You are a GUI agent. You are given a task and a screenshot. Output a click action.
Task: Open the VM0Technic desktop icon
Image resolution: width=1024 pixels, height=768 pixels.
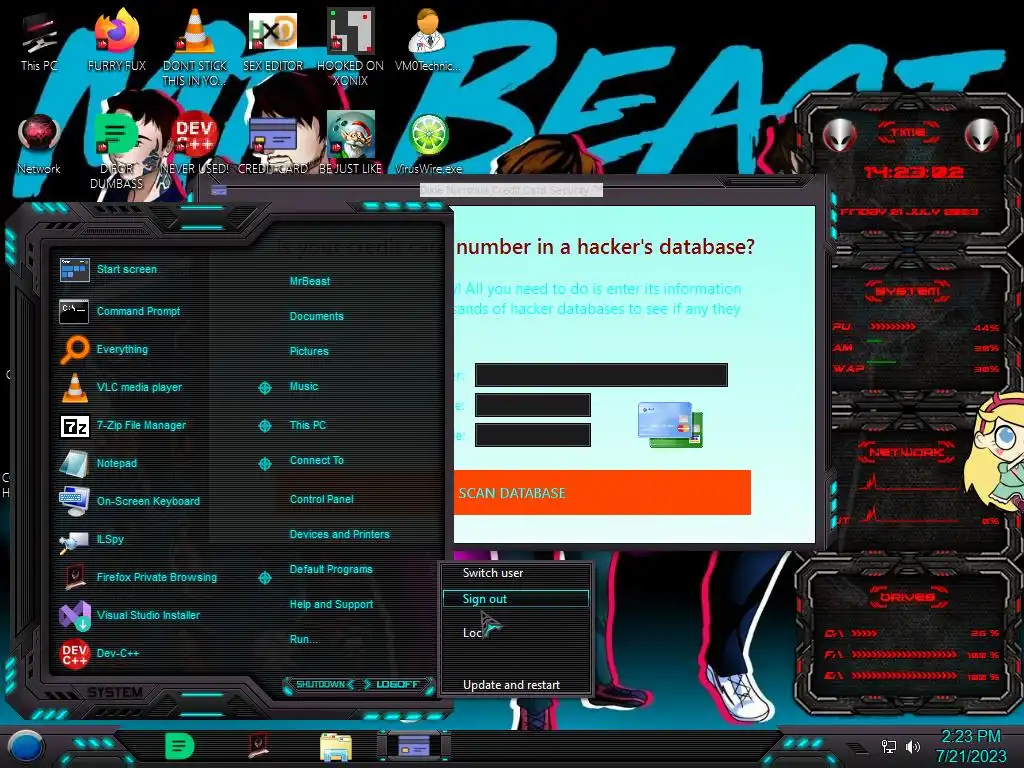pyautogui.click(x=428, y=42)
